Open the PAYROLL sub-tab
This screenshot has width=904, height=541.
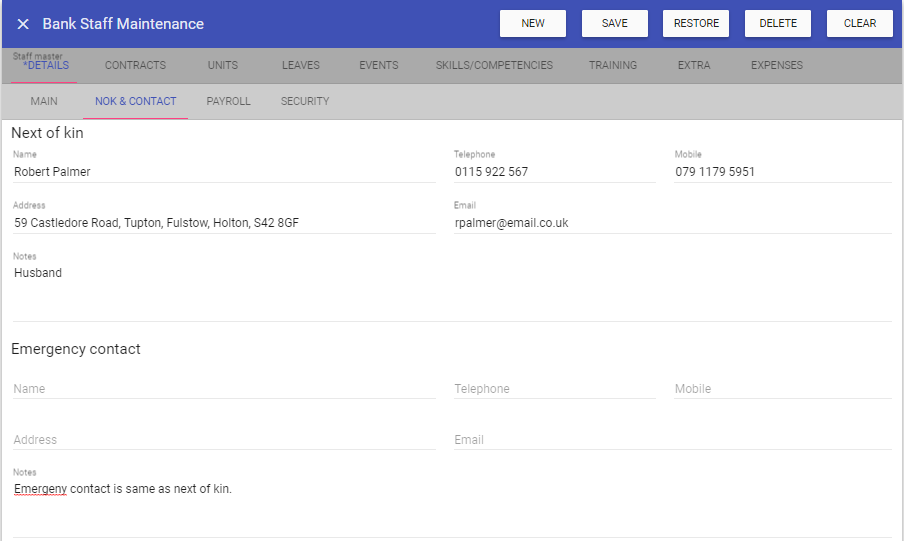click(228, 102)
